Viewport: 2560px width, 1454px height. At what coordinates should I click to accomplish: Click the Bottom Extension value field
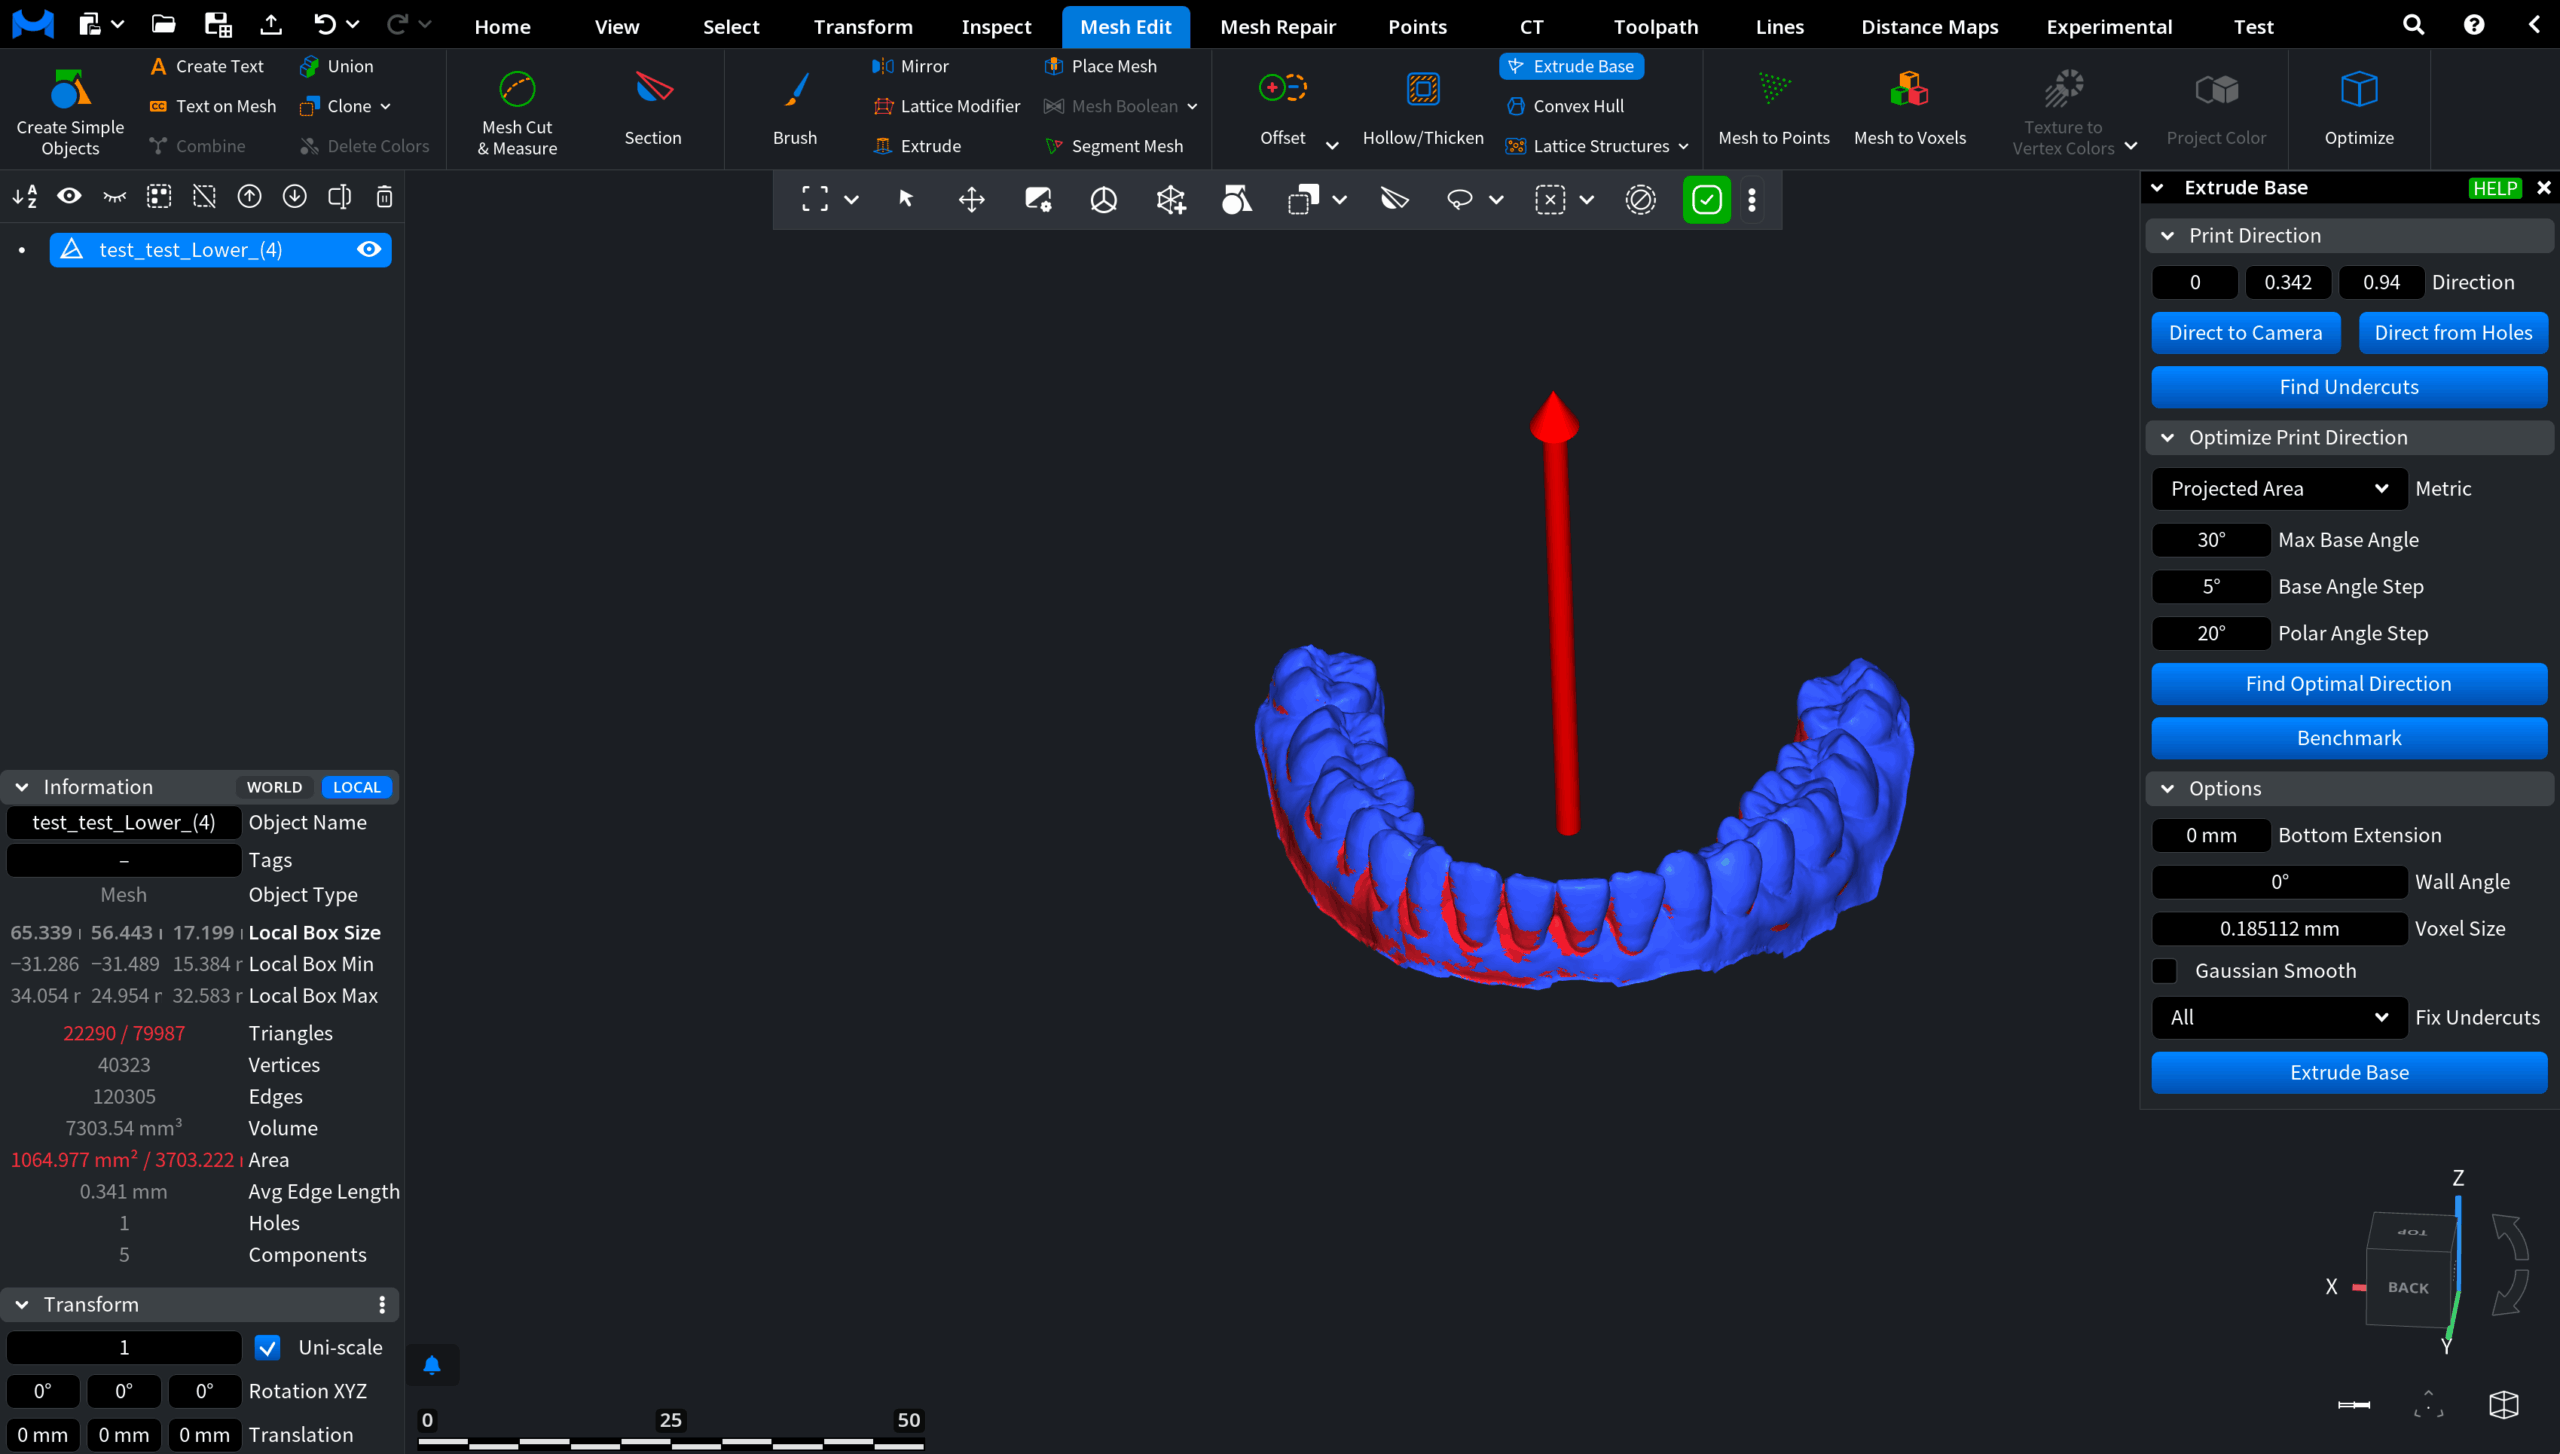click(x=2210, y=835)
